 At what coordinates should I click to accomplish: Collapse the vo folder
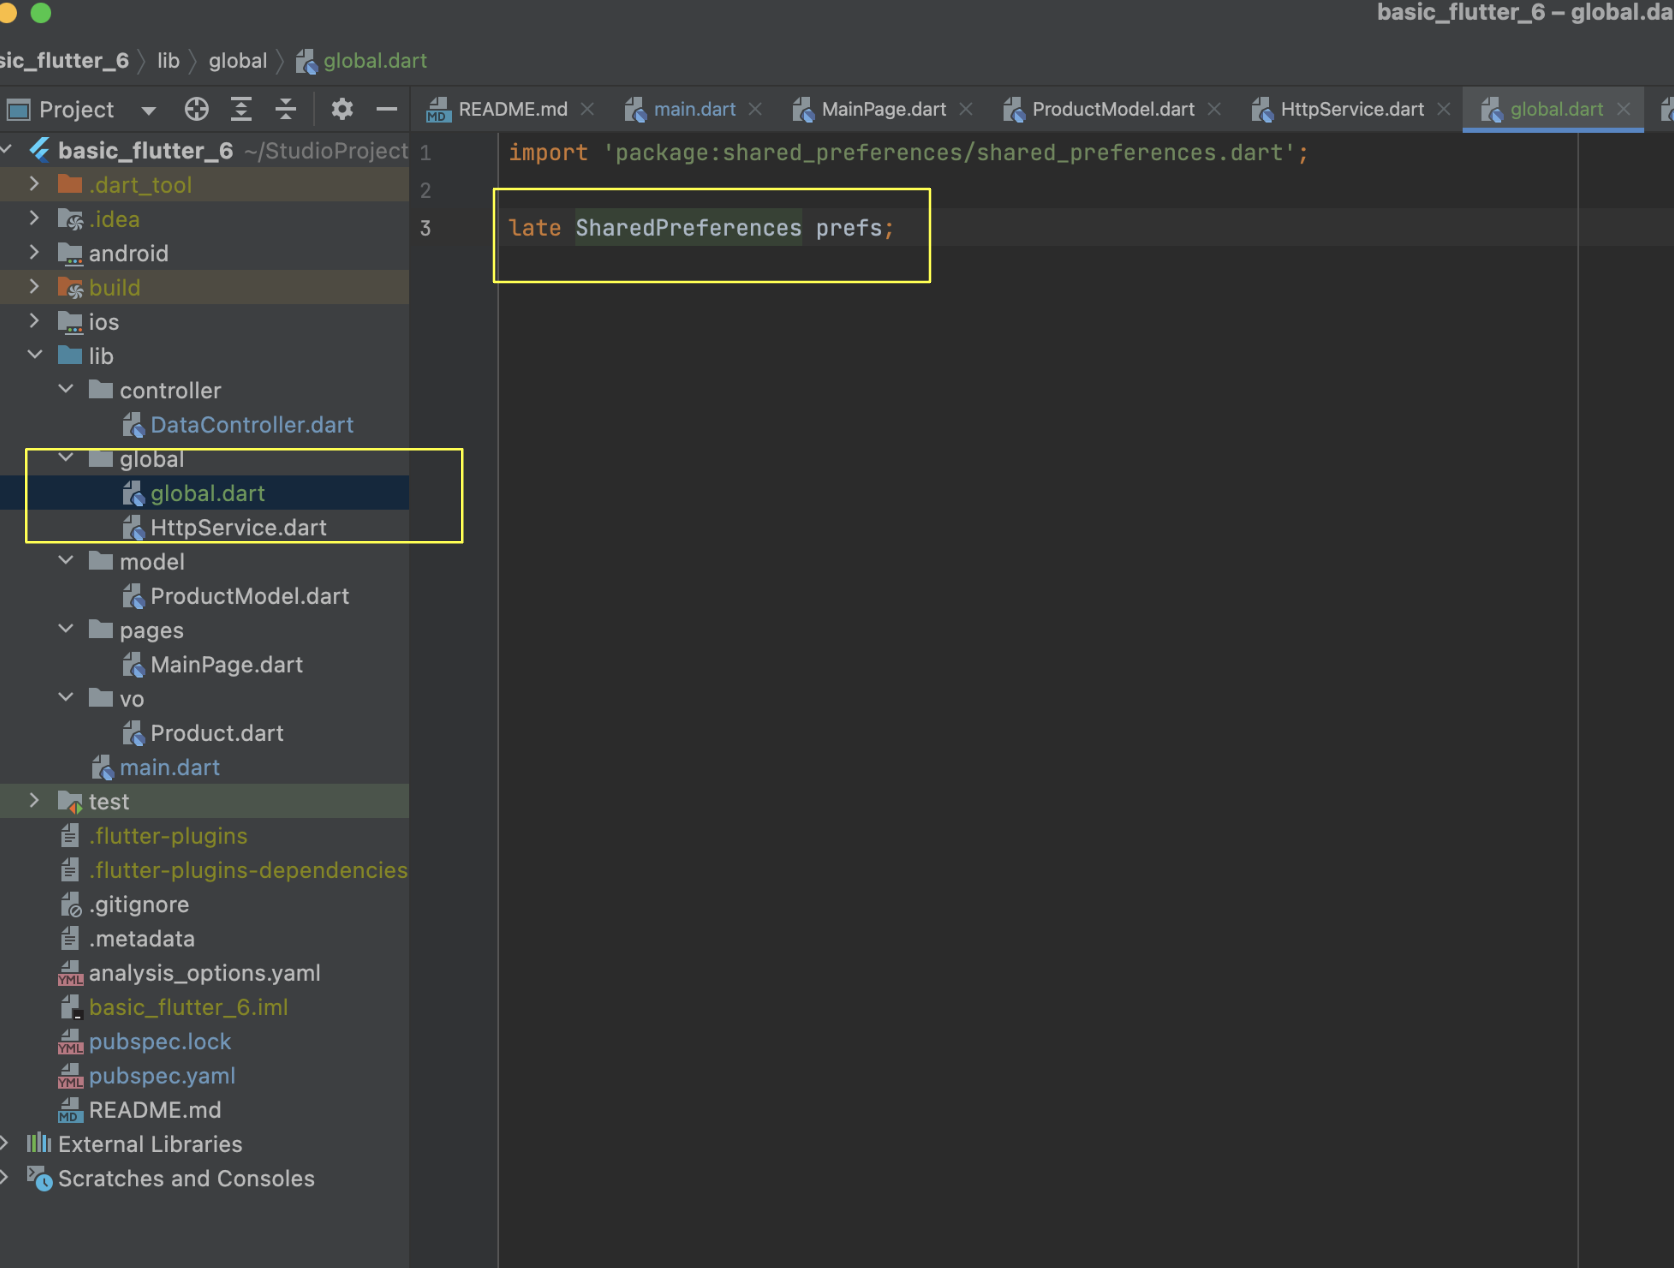point(66,698)
